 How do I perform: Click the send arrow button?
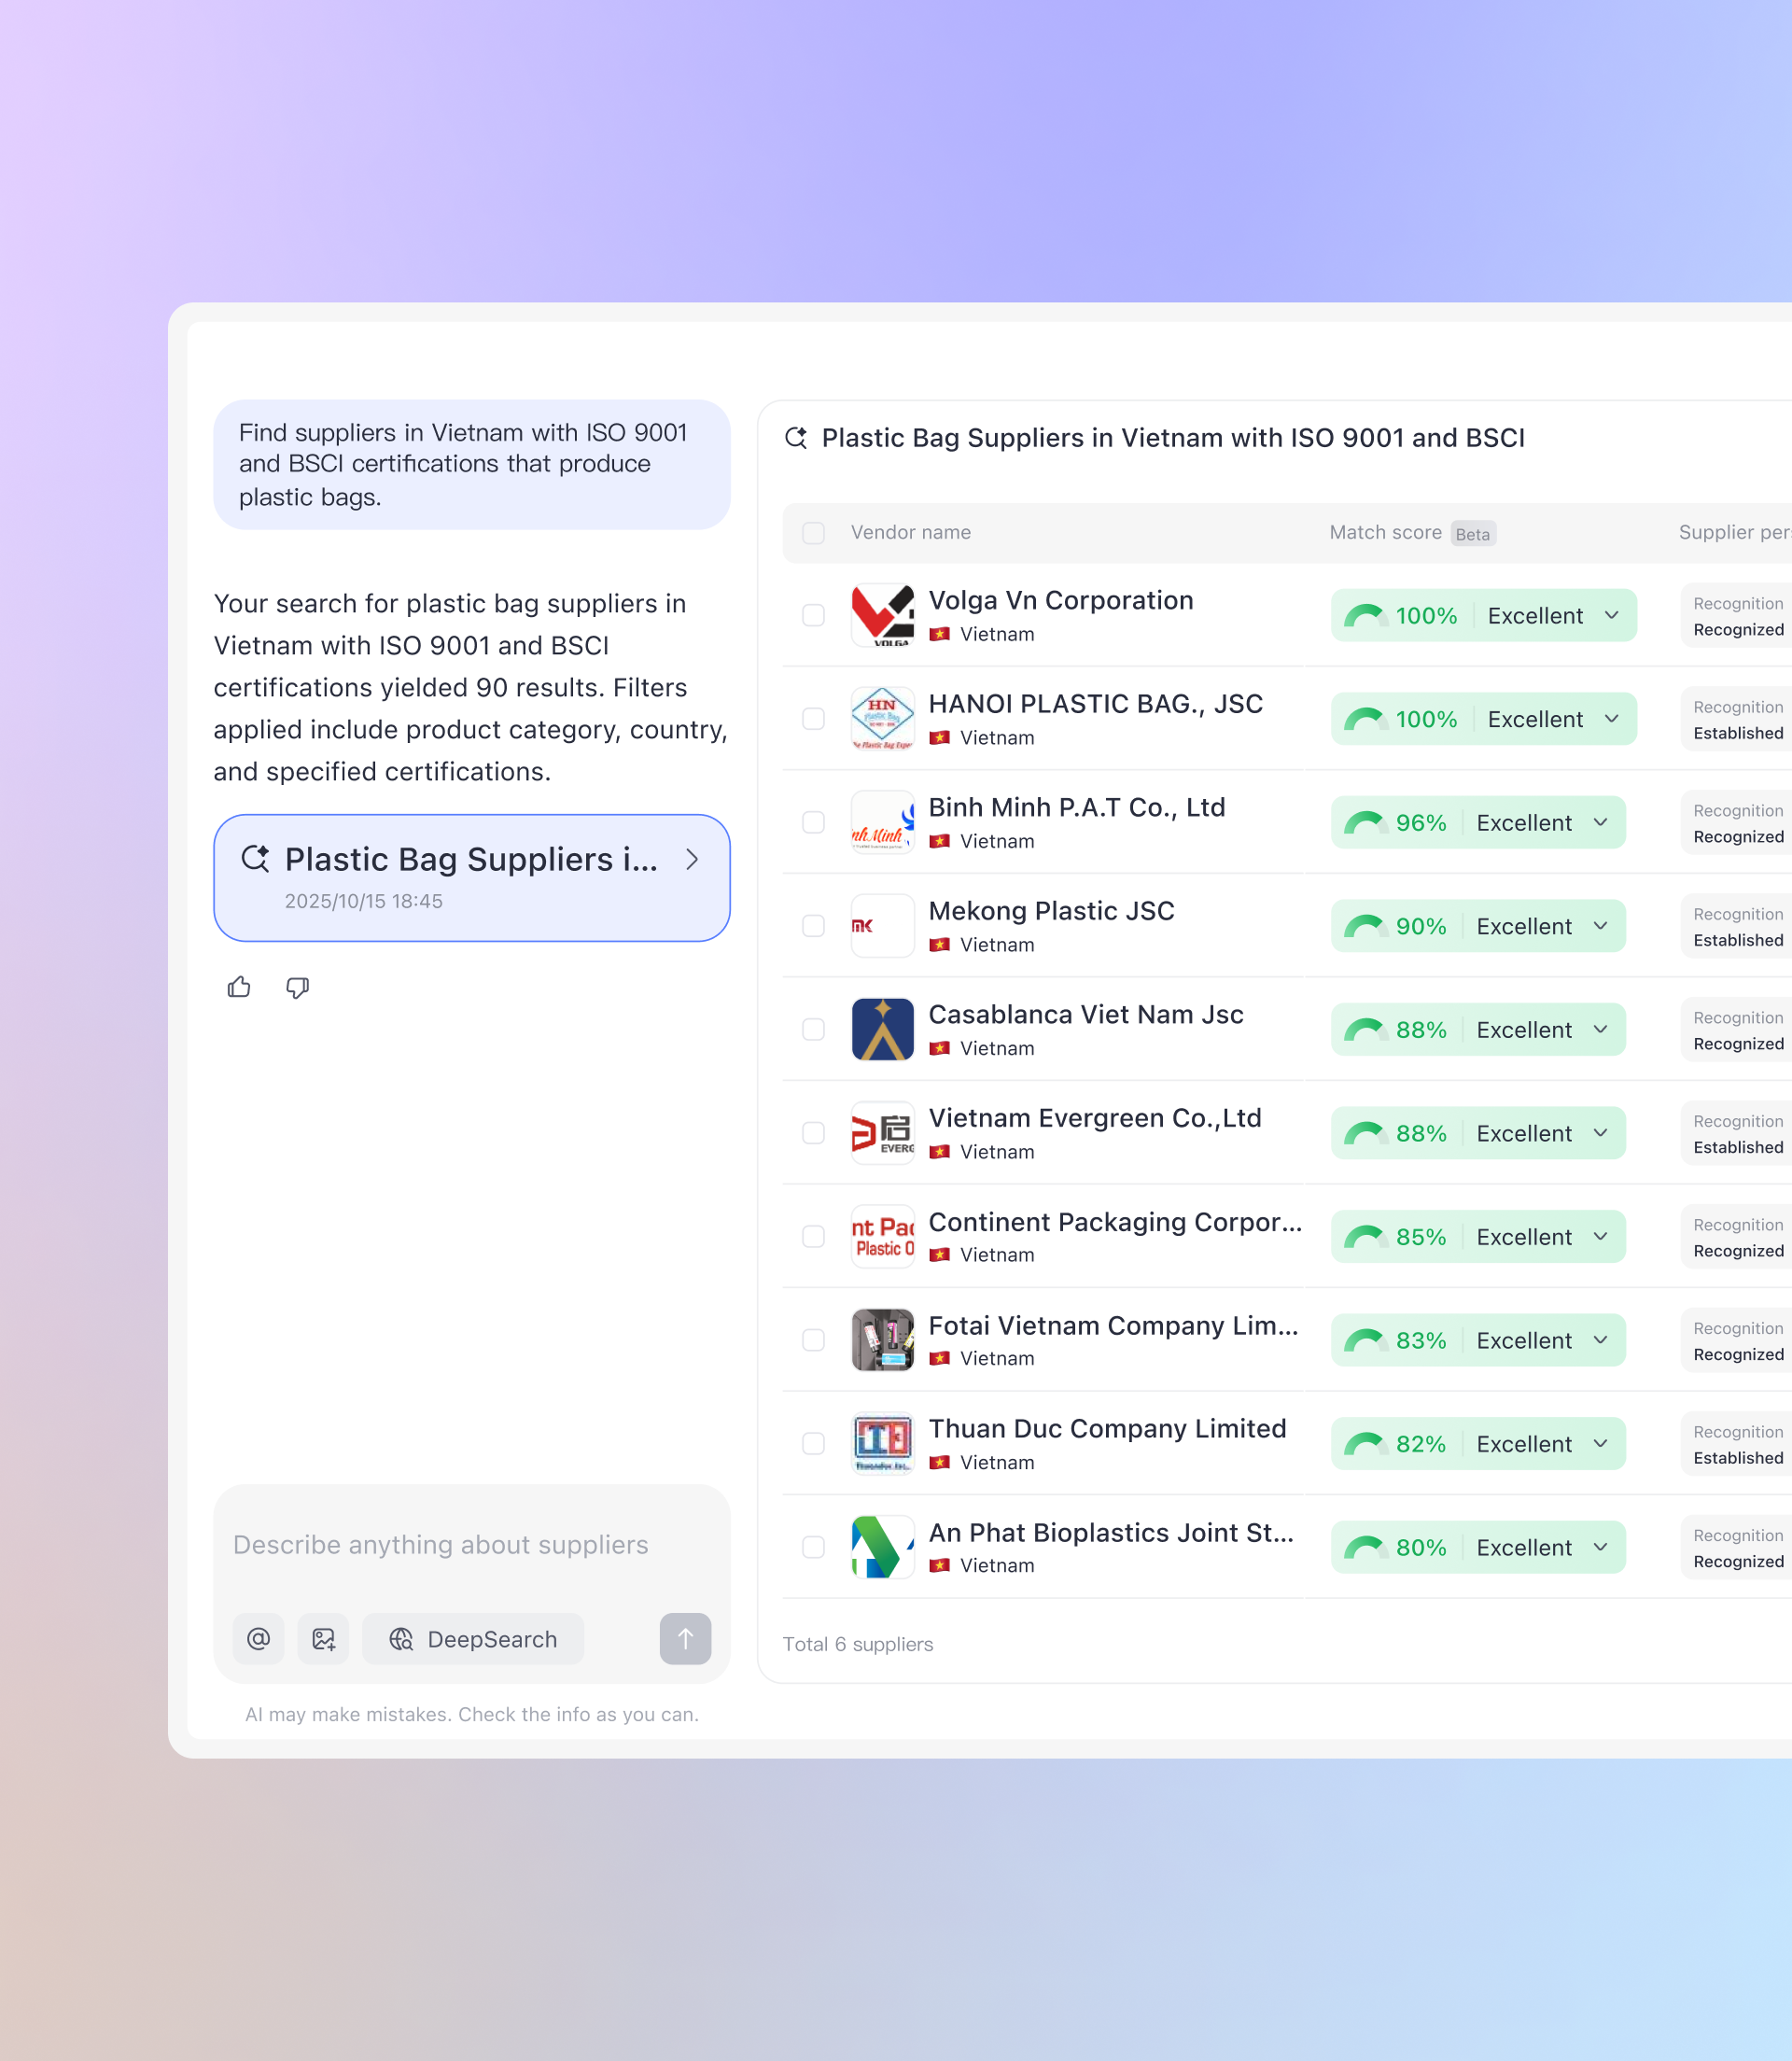pyautogui.click(x=685, y=1638)
